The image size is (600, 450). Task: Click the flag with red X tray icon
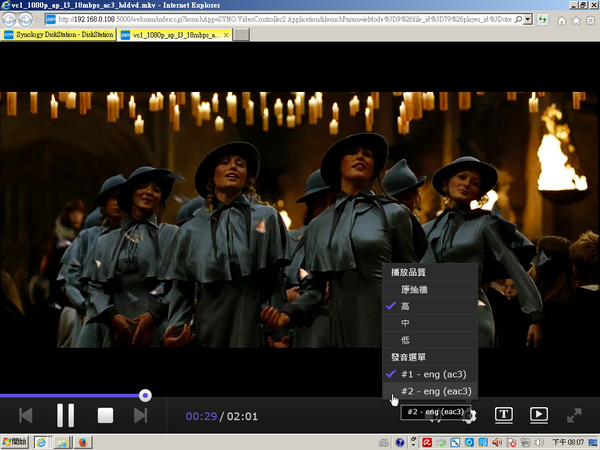pos(511,442)
